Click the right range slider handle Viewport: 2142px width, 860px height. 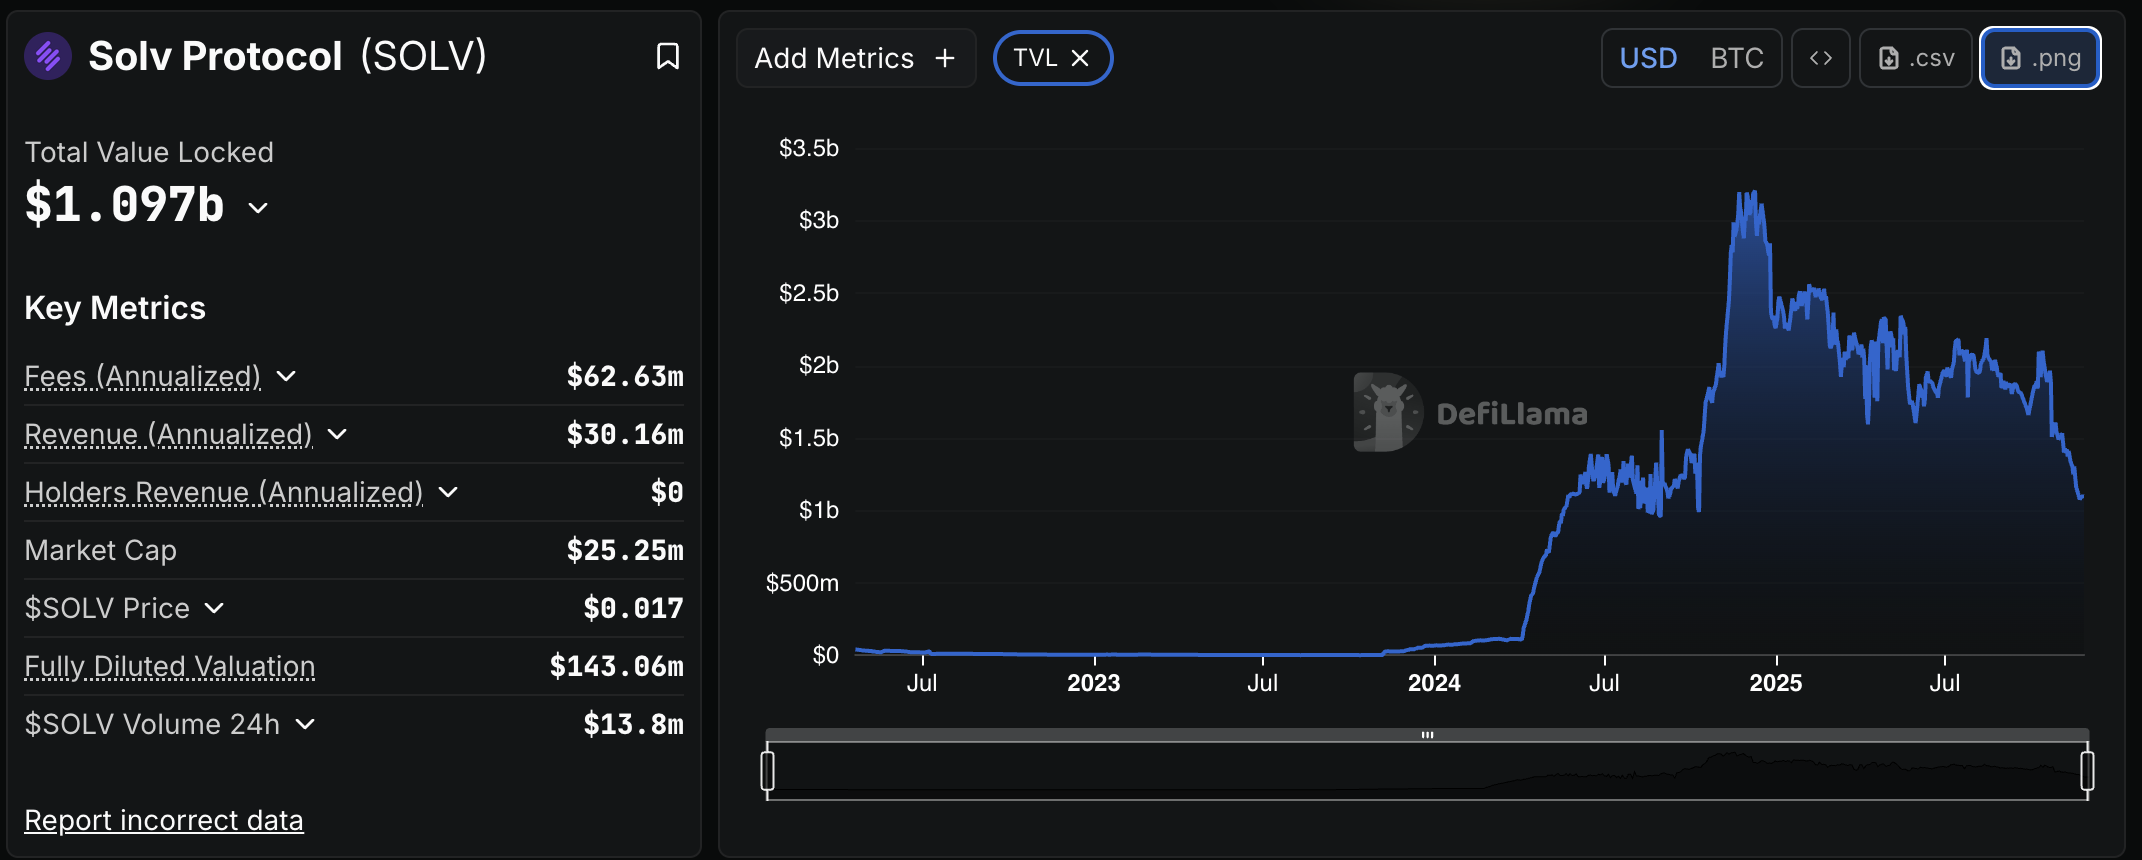[x=2087, y=771]
